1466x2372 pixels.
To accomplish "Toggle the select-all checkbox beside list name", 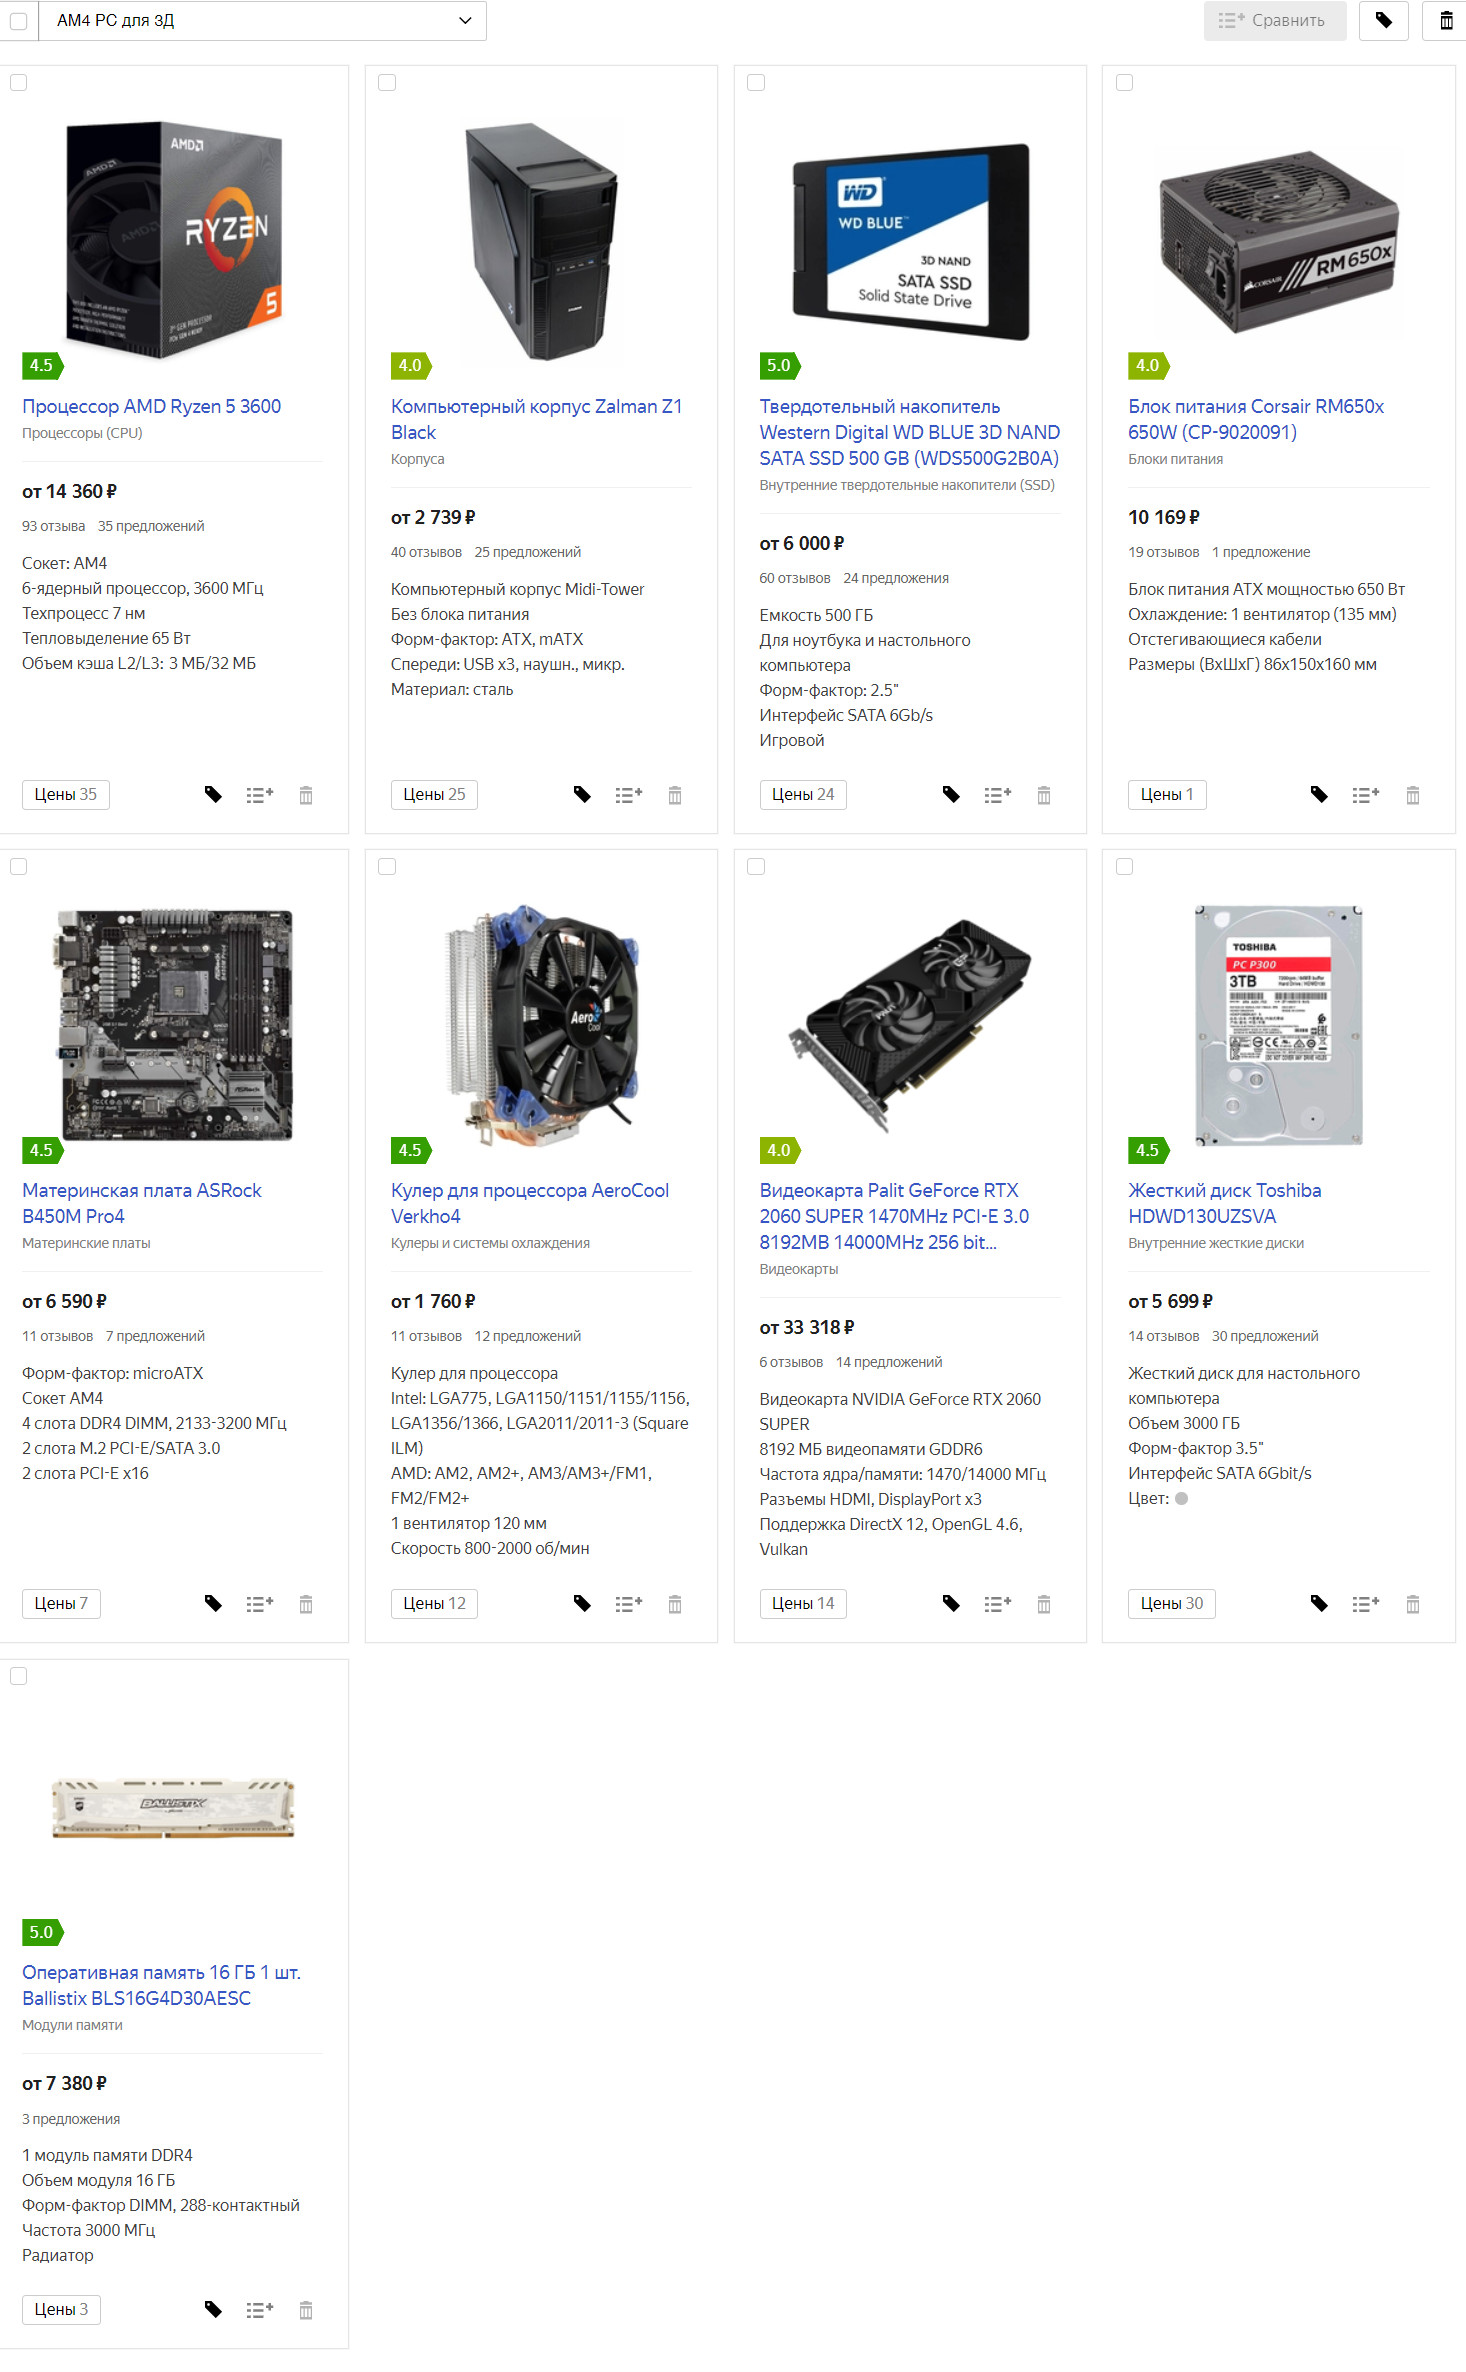I will 18,21.
